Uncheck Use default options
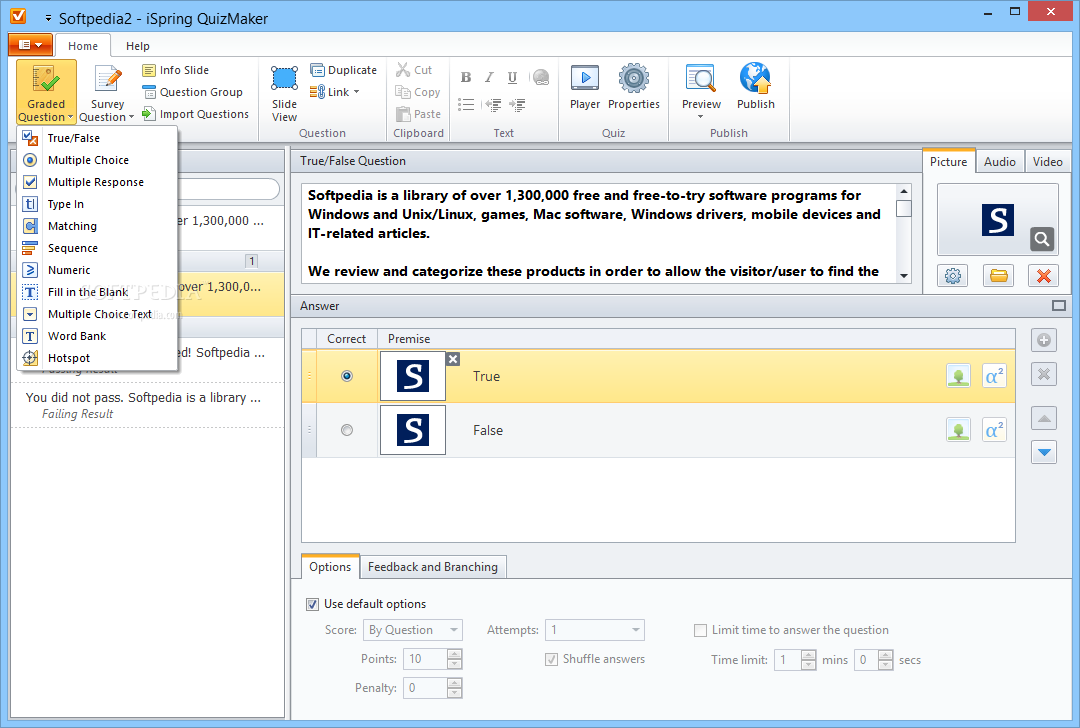This screenshot has height=728, width=1080. [313, 604]
